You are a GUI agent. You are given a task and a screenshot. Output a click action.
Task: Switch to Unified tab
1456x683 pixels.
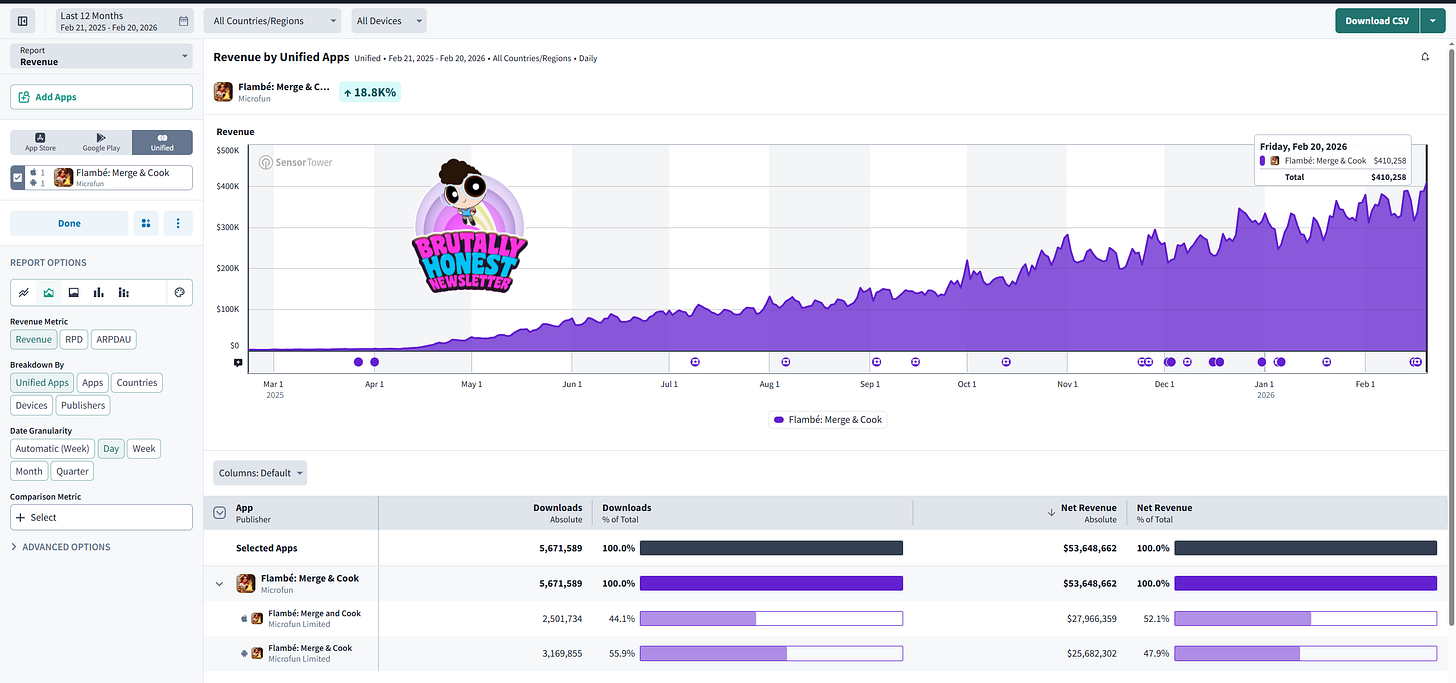[x=162, y=142]
